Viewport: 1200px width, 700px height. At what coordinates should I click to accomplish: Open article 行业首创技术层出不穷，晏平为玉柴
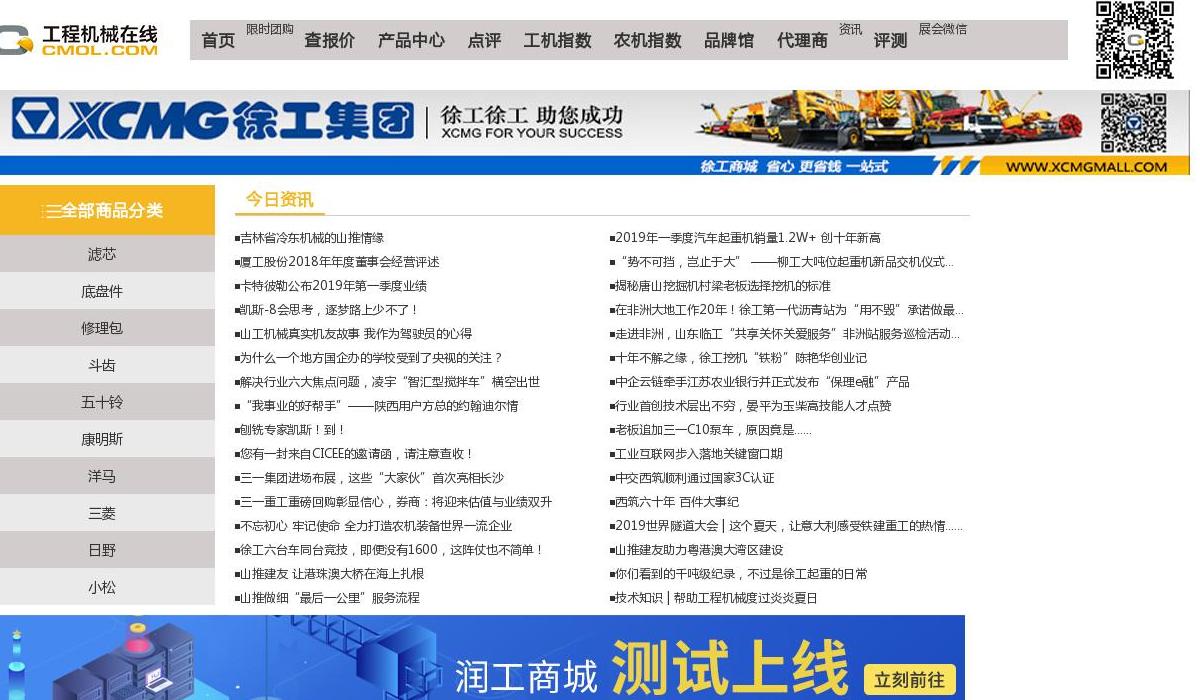coord(750,406)
